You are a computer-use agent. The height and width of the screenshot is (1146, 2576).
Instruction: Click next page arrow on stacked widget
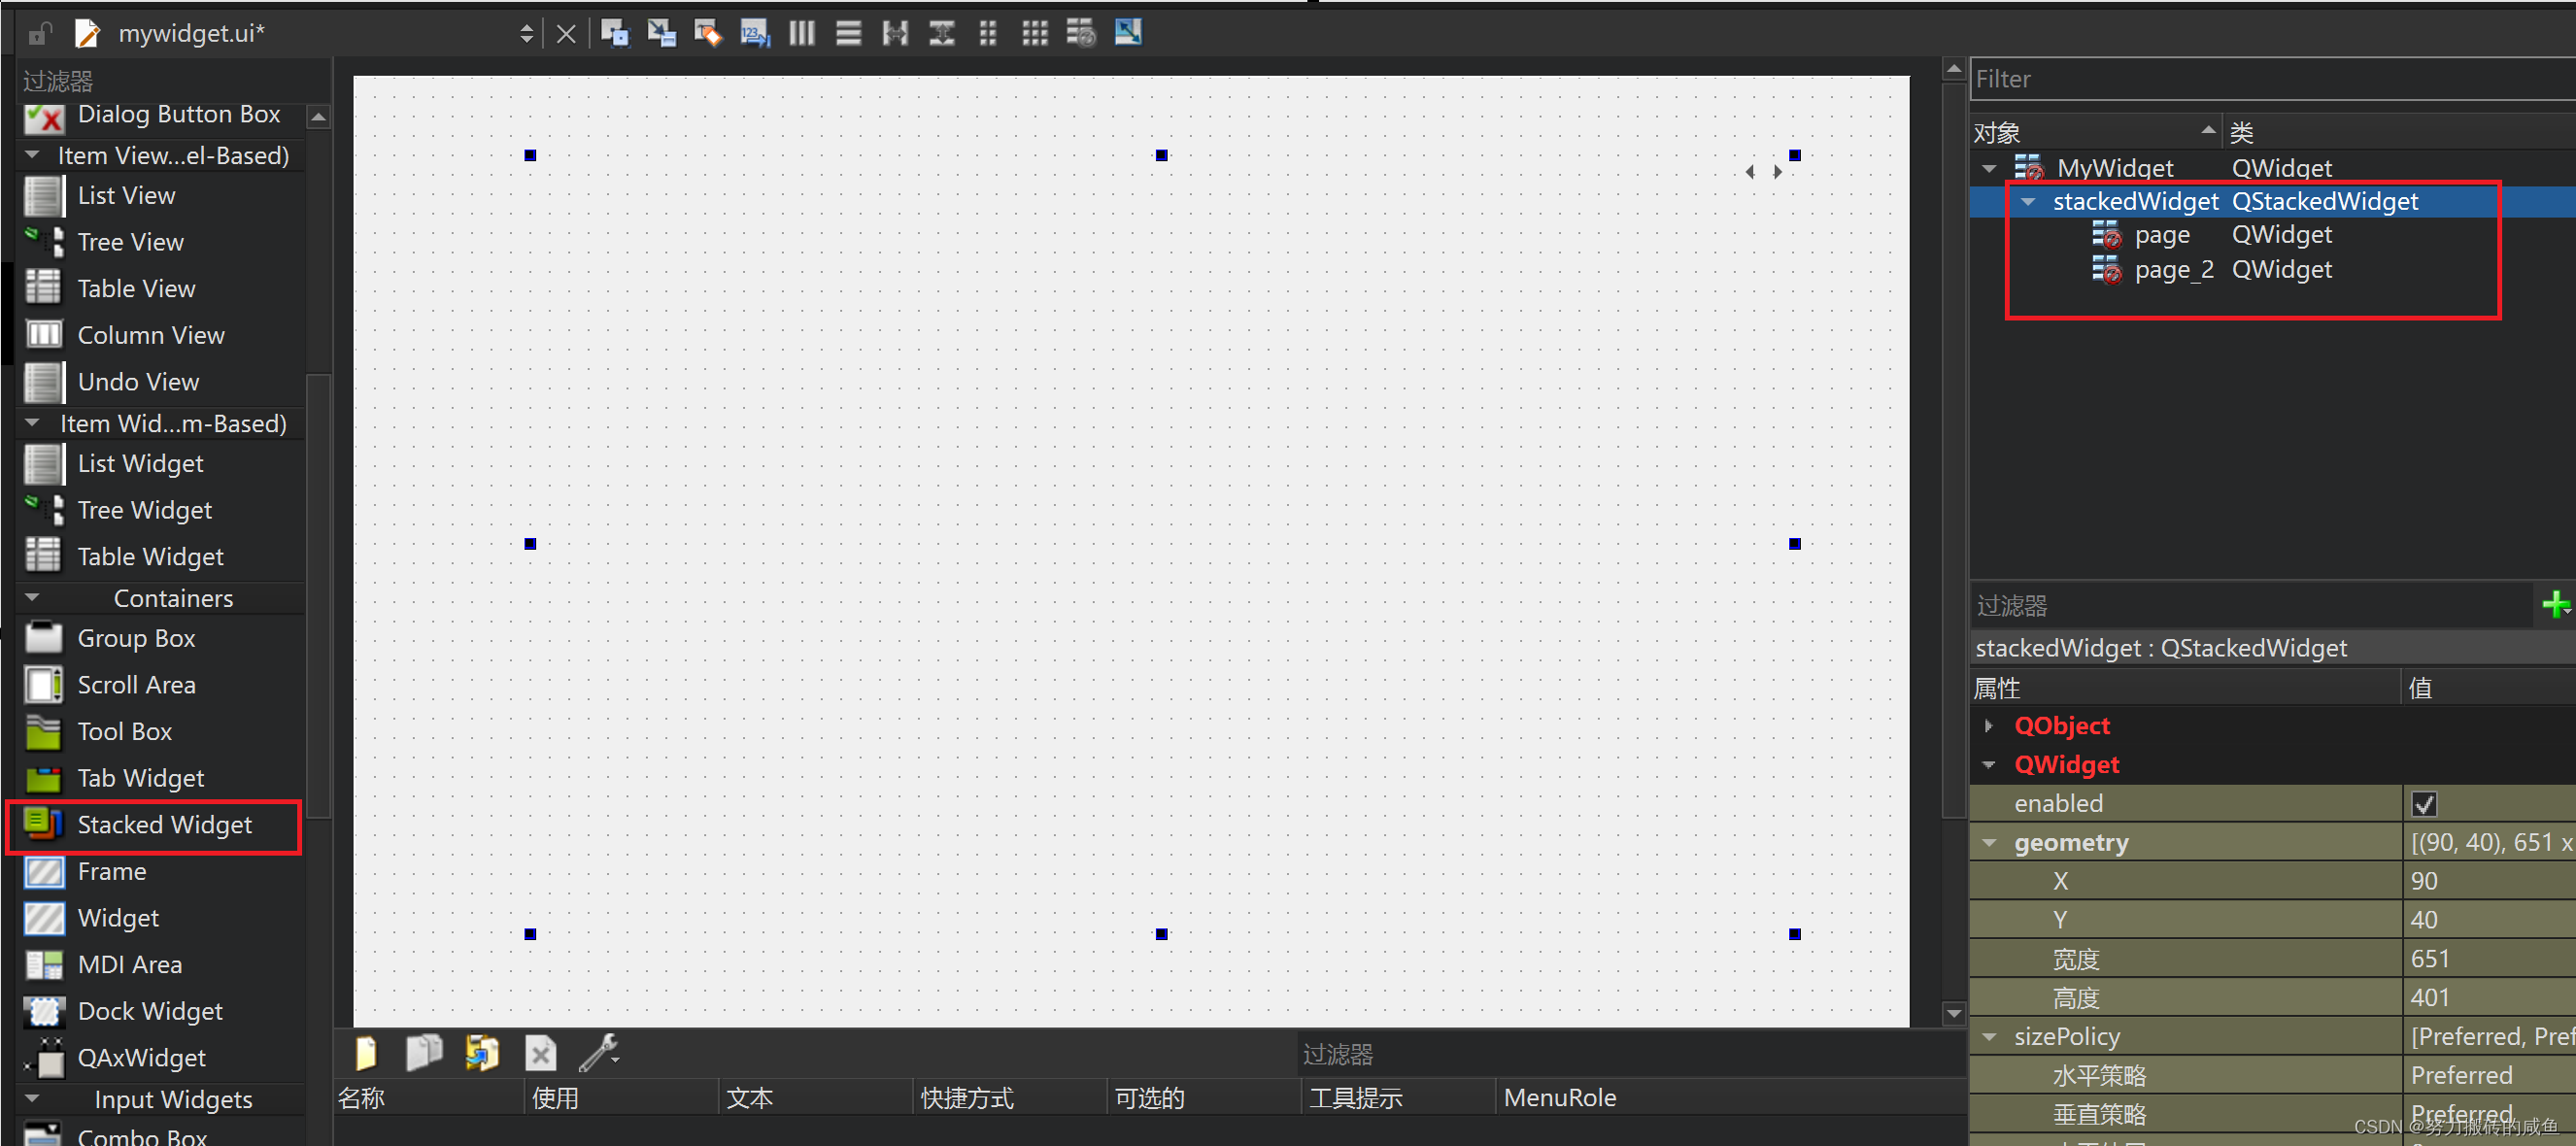pyautogui.click(x=1777, y=171)
